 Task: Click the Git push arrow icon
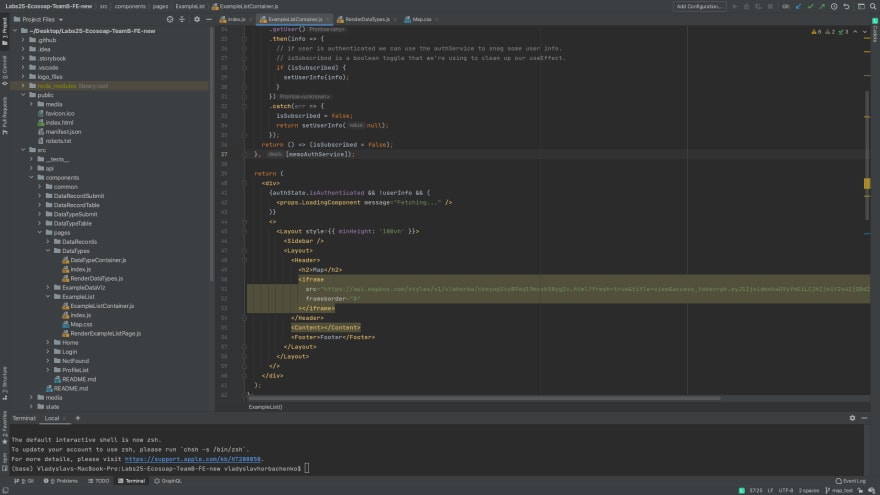click(x=822, y=6)
